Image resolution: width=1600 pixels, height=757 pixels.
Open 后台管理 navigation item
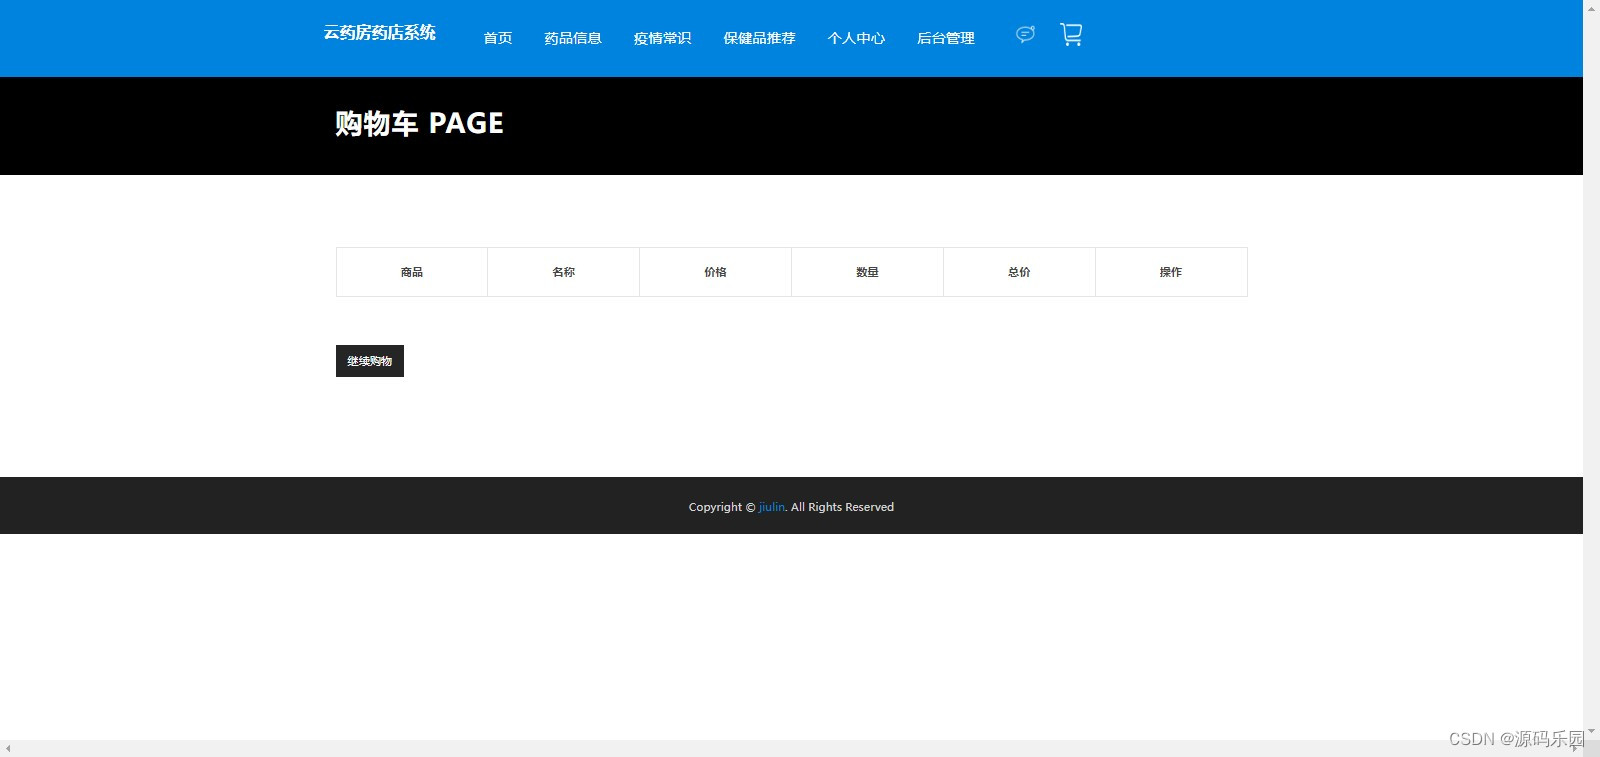pyautogui.click(x=946, y=38)
